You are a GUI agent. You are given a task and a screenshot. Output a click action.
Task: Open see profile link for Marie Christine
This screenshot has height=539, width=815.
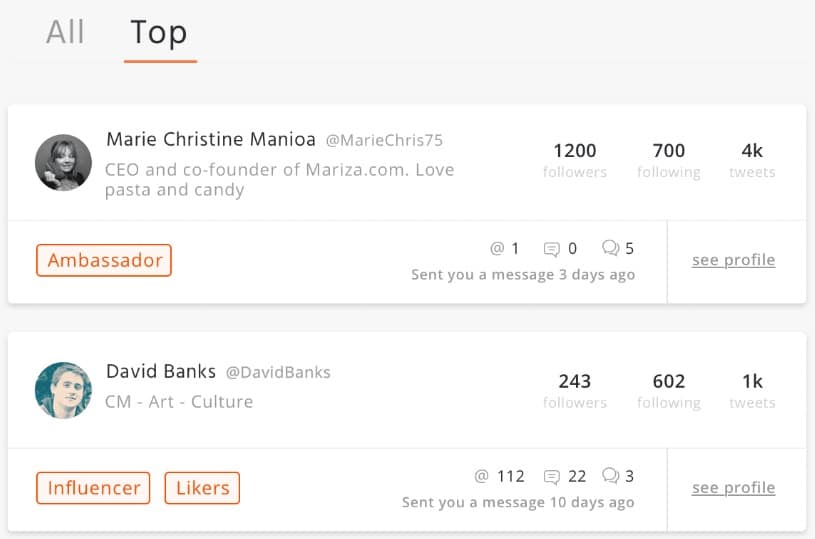tap(733, 260)
